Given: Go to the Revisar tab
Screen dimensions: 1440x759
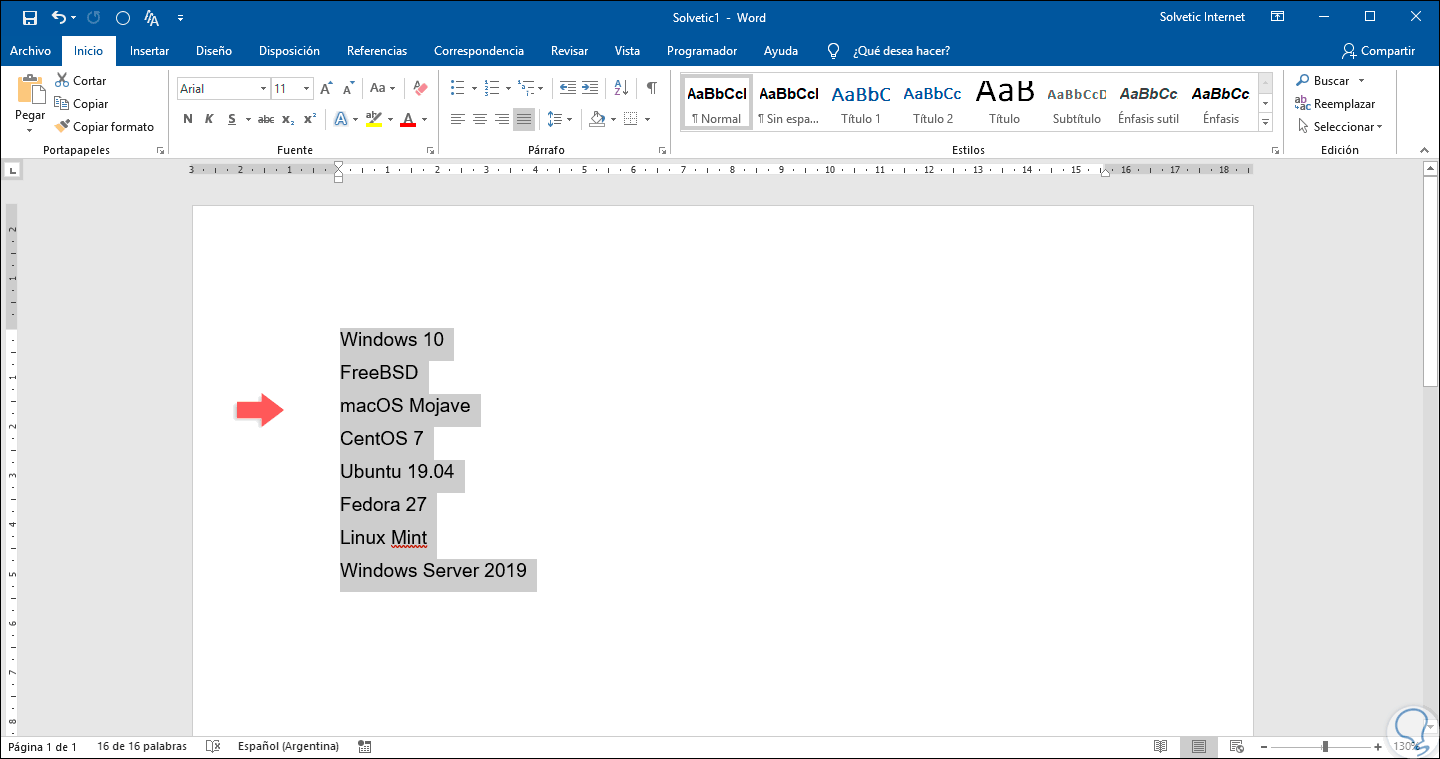Looking at the screenshot, I should coord(569,51).
